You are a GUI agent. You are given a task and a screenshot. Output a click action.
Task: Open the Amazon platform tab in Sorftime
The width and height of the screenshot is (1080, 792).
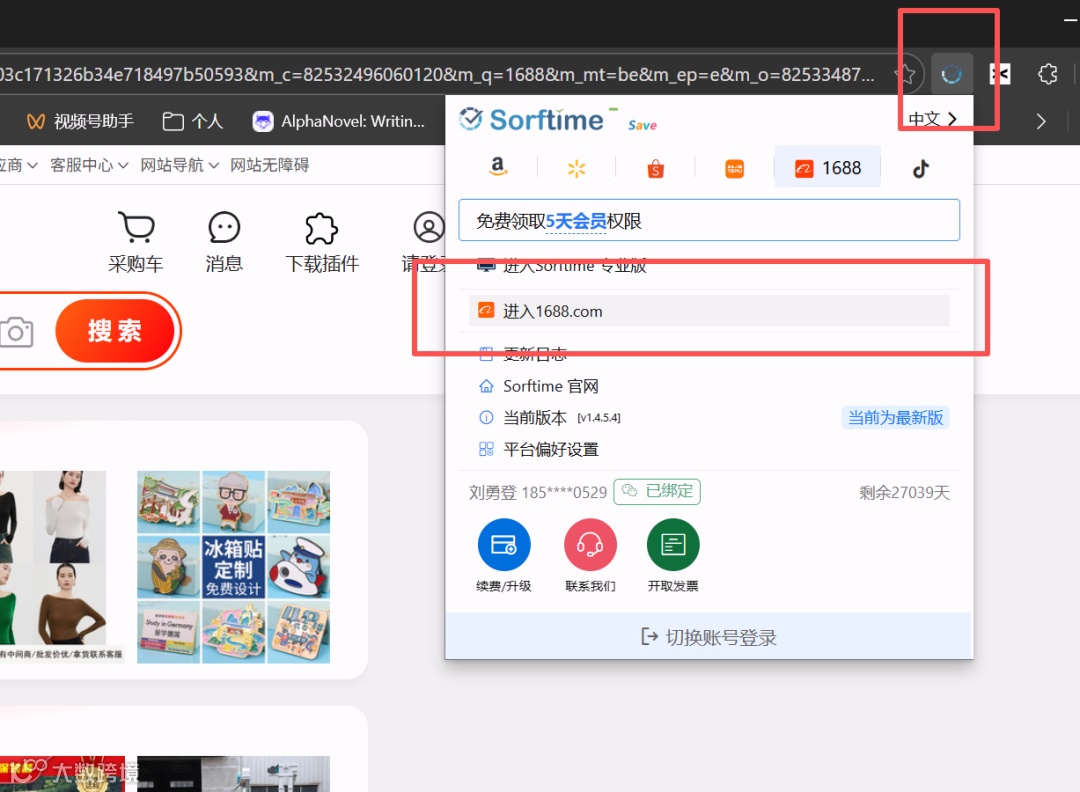[498, 167]
